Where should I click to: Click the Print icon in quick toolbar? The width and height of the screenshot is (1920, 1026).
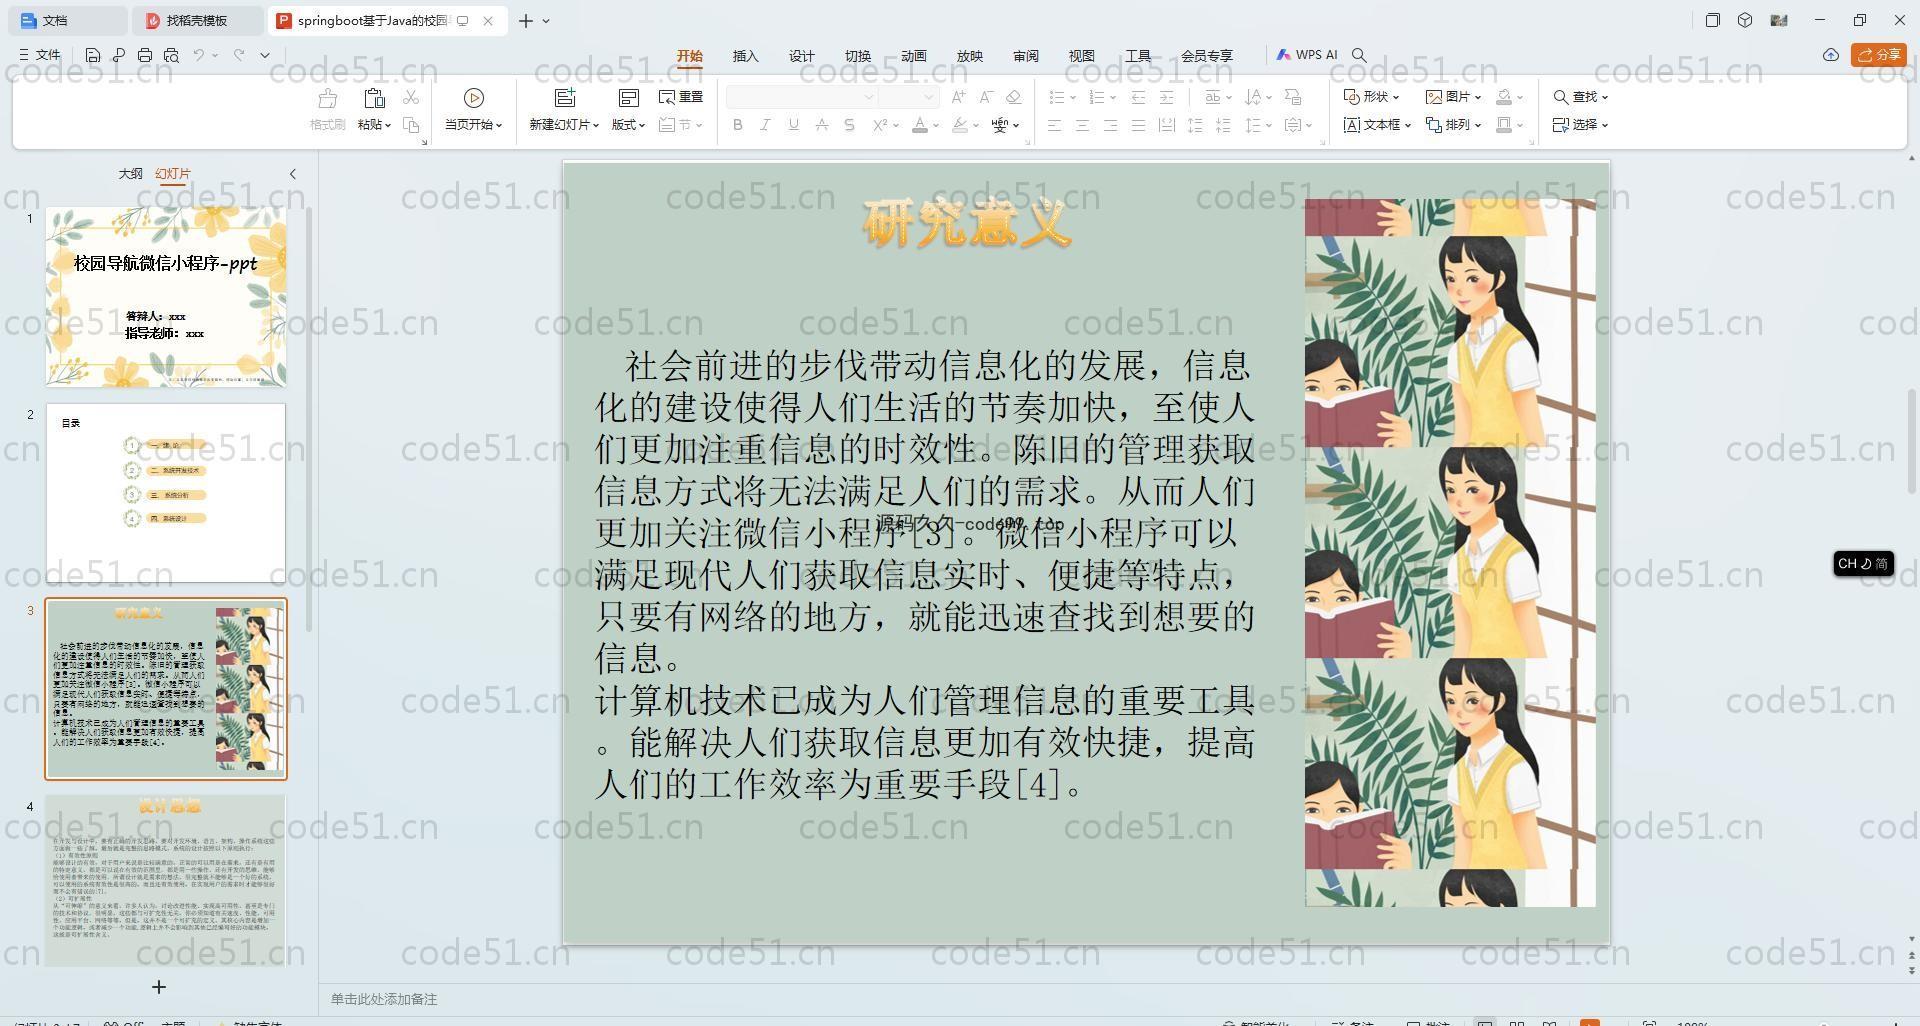(x=145, y=55)
